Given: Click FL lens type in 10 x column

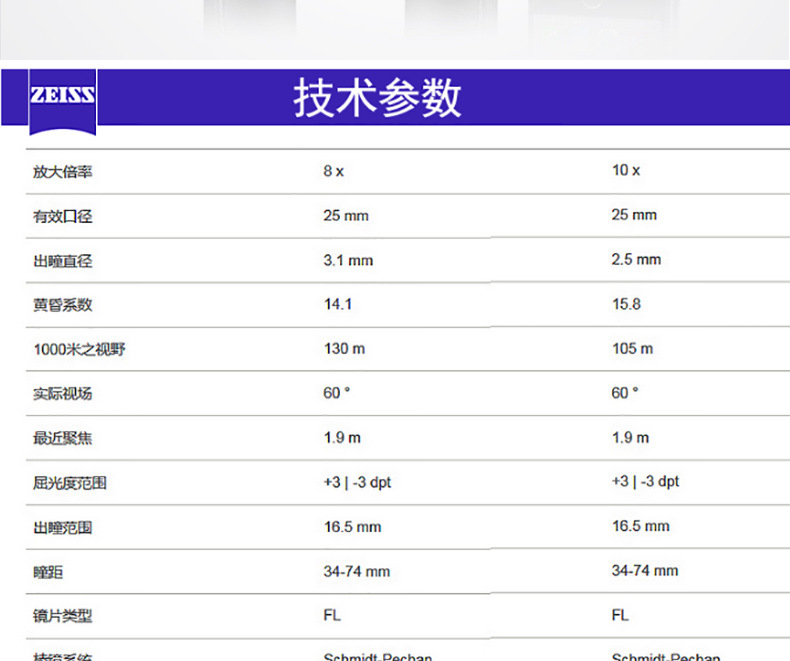Looking at the screenshot, I should click(x=621, y=615).
